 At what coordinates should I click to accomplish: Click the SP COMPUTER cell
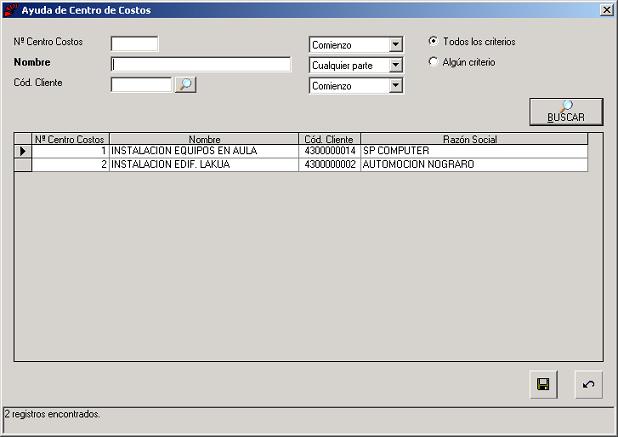[474, 151]
